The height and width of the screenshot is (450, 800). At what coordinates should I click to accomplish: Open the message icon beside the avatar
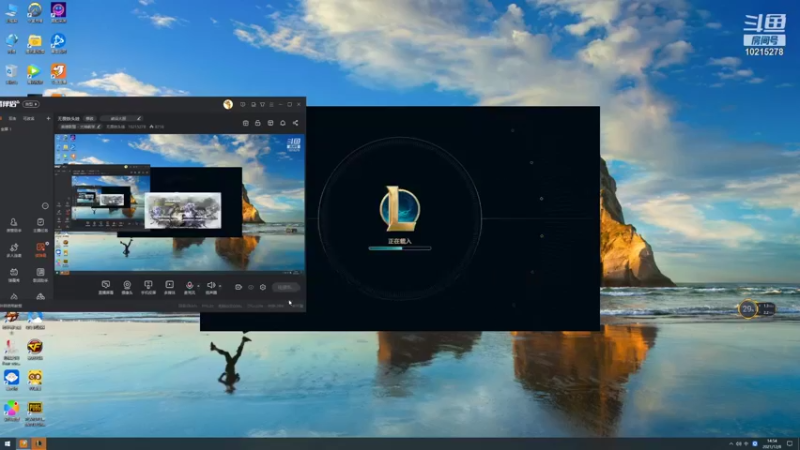pyautogui.click(x=243, y=105)
